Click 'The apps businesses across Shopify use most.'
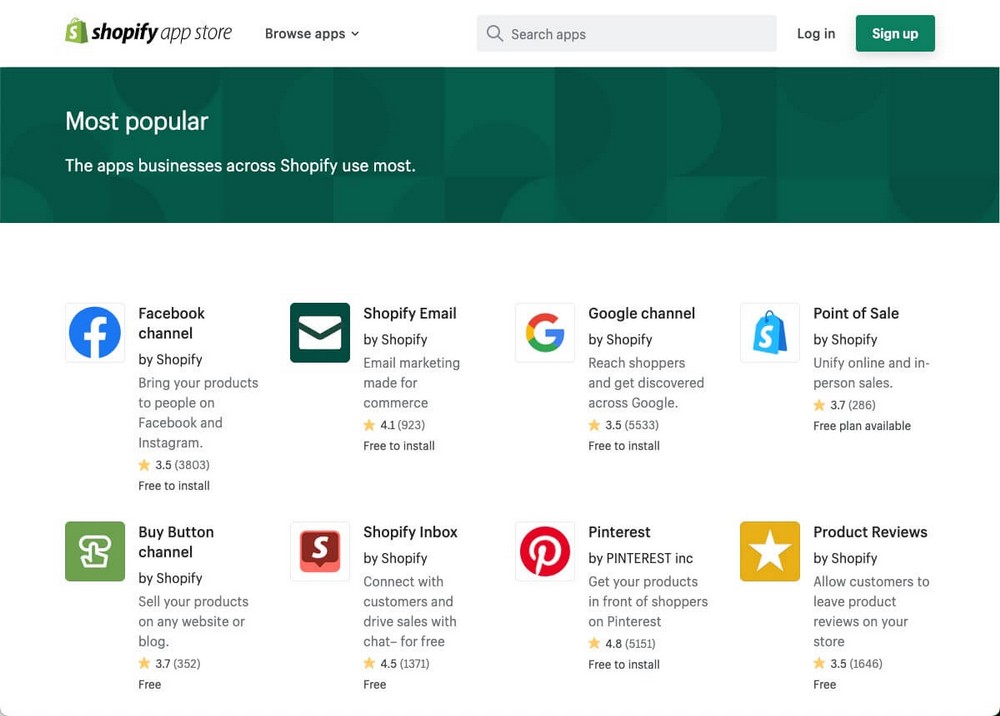This screenshot has width=1000, height=716. tap(240, 166)
